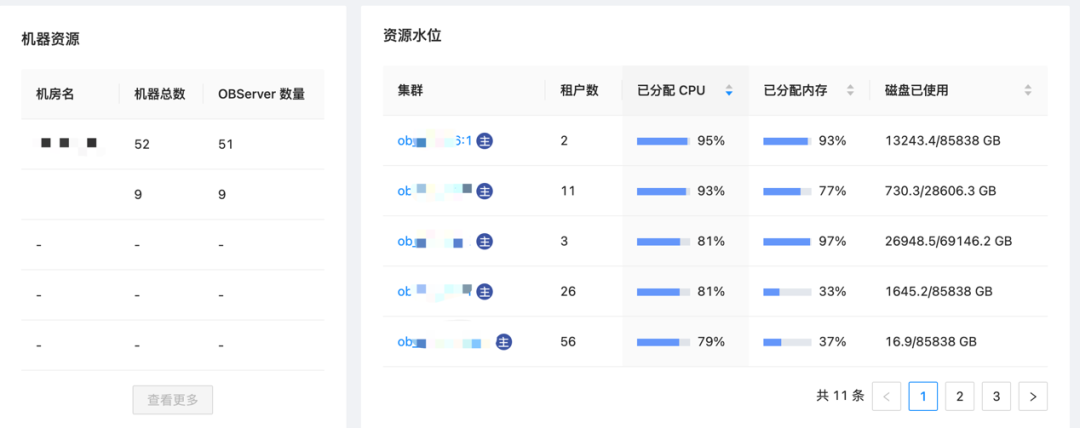The width and height of the screenshot is (1080, 428).
Task: Click the primary badge icon in the 56-tenant cluster row
Action: point(504,342)
